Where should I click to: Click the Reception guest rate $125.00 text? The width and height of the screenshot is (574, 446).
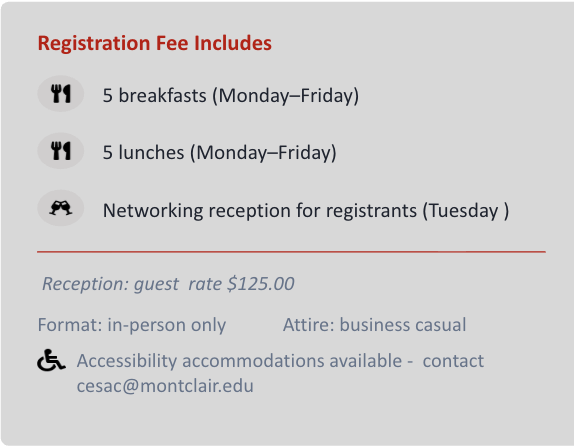[168, 284]
